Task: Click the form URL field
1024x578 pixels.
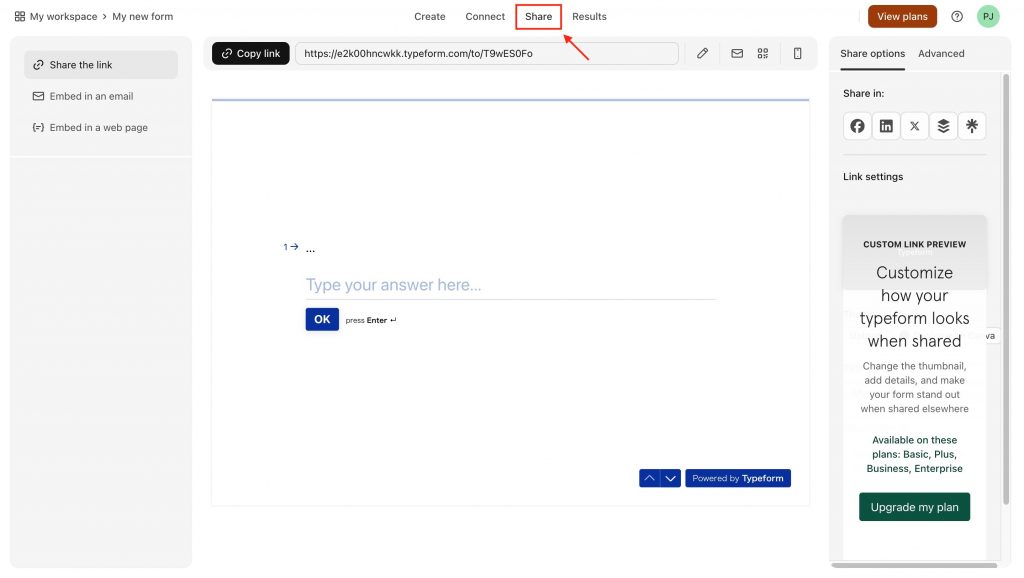Action: point(487,54)
